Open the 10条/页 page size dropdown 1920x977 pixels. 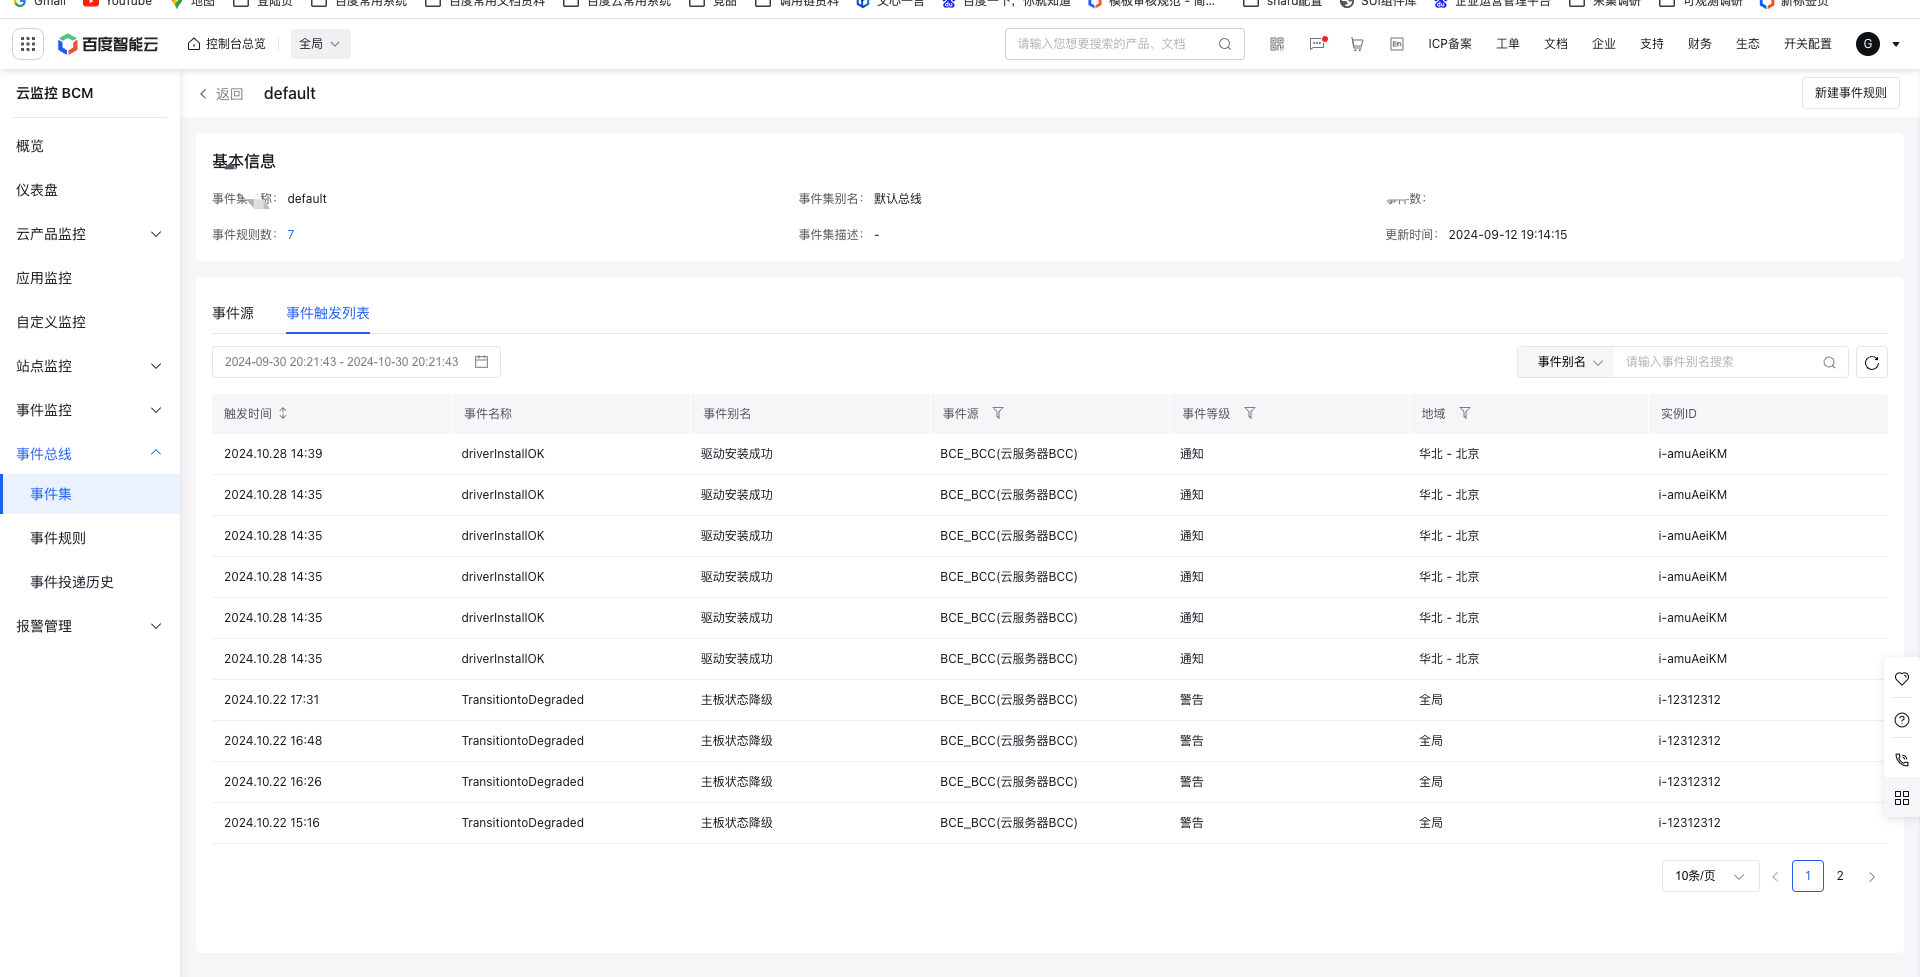point(1710,876)
